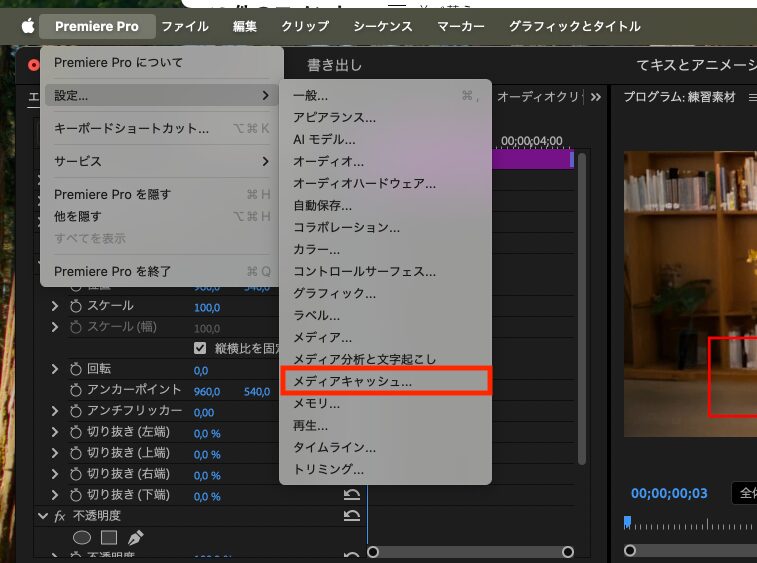
Task: Expand the アンチフリッカー property
Action: click(55, 411)
